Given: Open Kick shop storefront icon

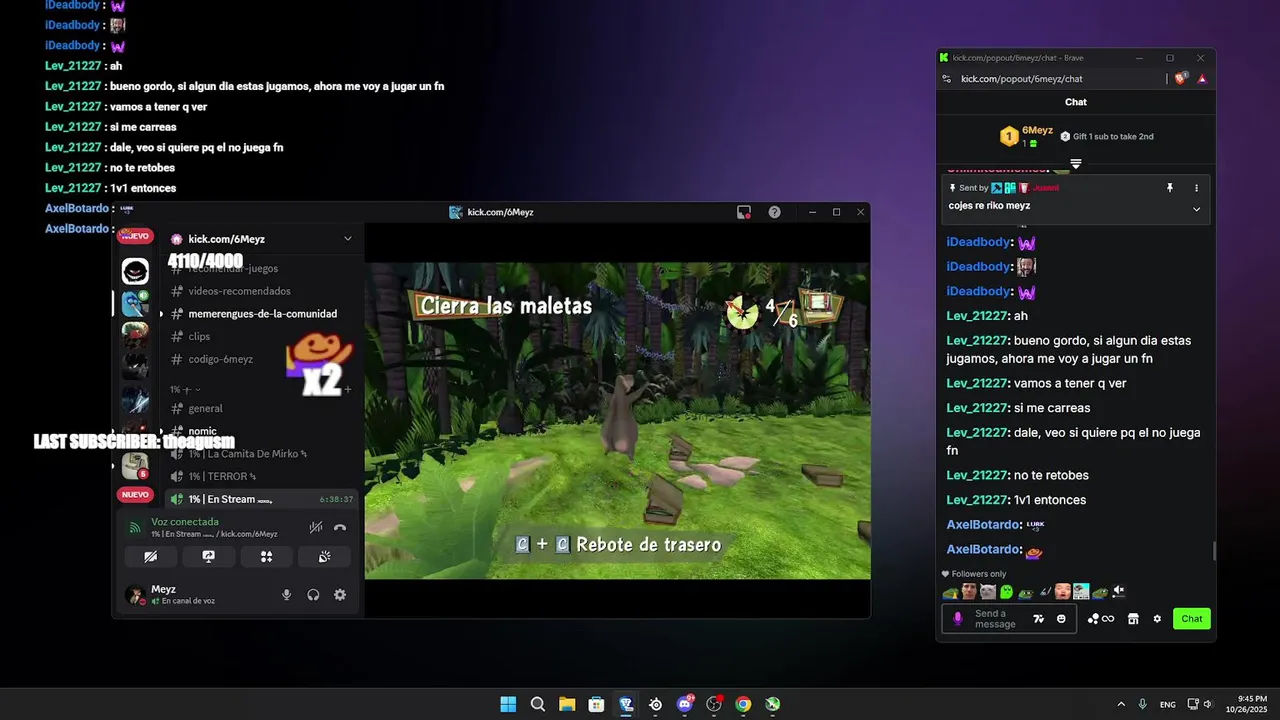Looking at the screenshot, I should [x=1133, y=619].
